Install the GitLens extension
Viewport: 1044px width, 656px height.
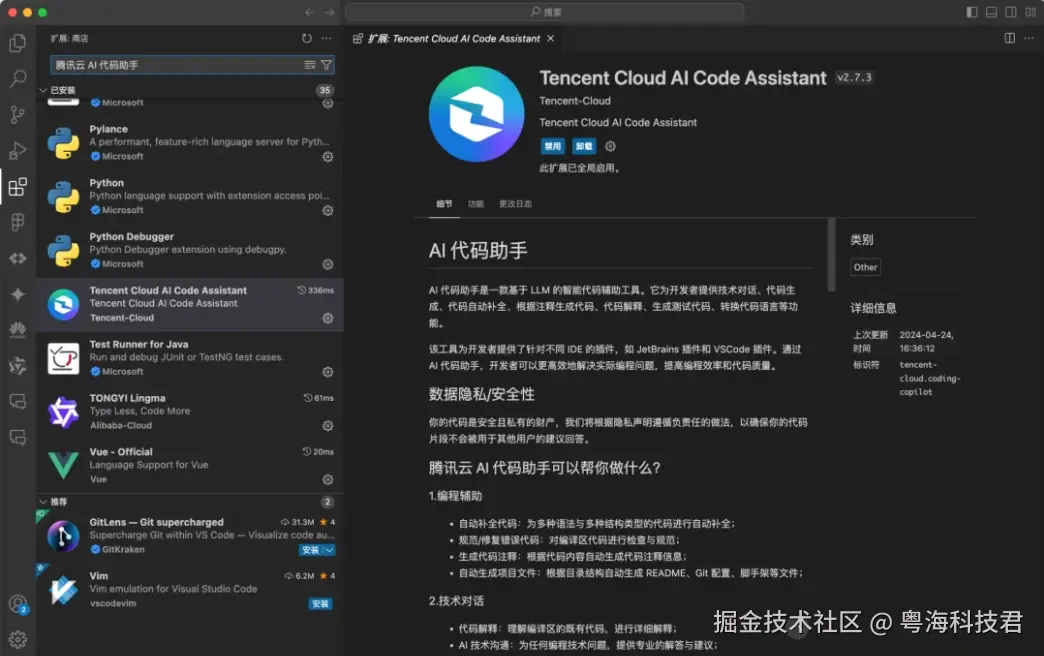(310, 550)
